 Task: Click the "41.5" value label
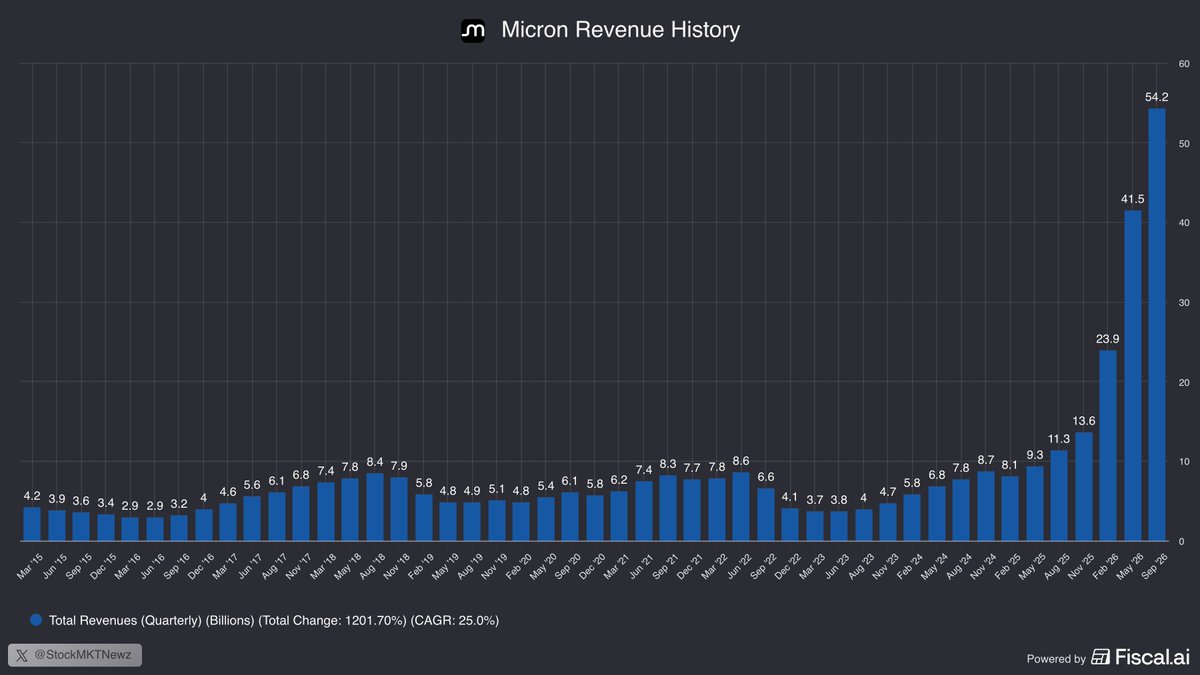click(x=1133, y=199)
